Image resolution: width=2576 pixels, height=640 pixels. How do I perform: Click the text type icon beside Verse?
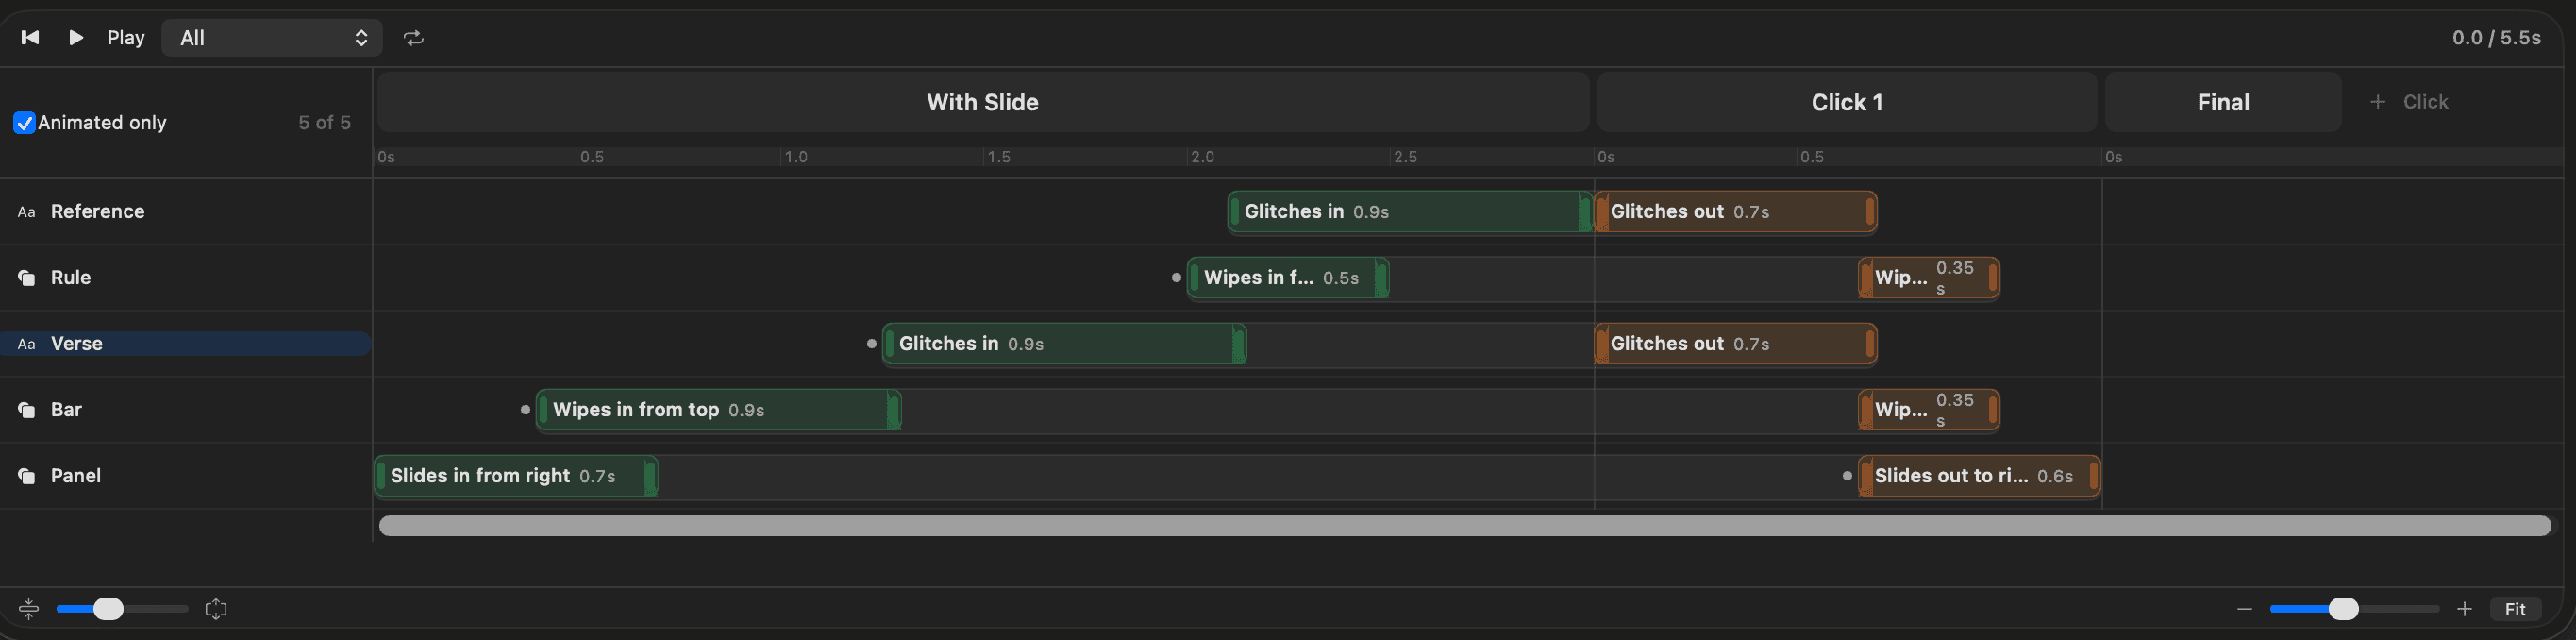click(27, 344)
